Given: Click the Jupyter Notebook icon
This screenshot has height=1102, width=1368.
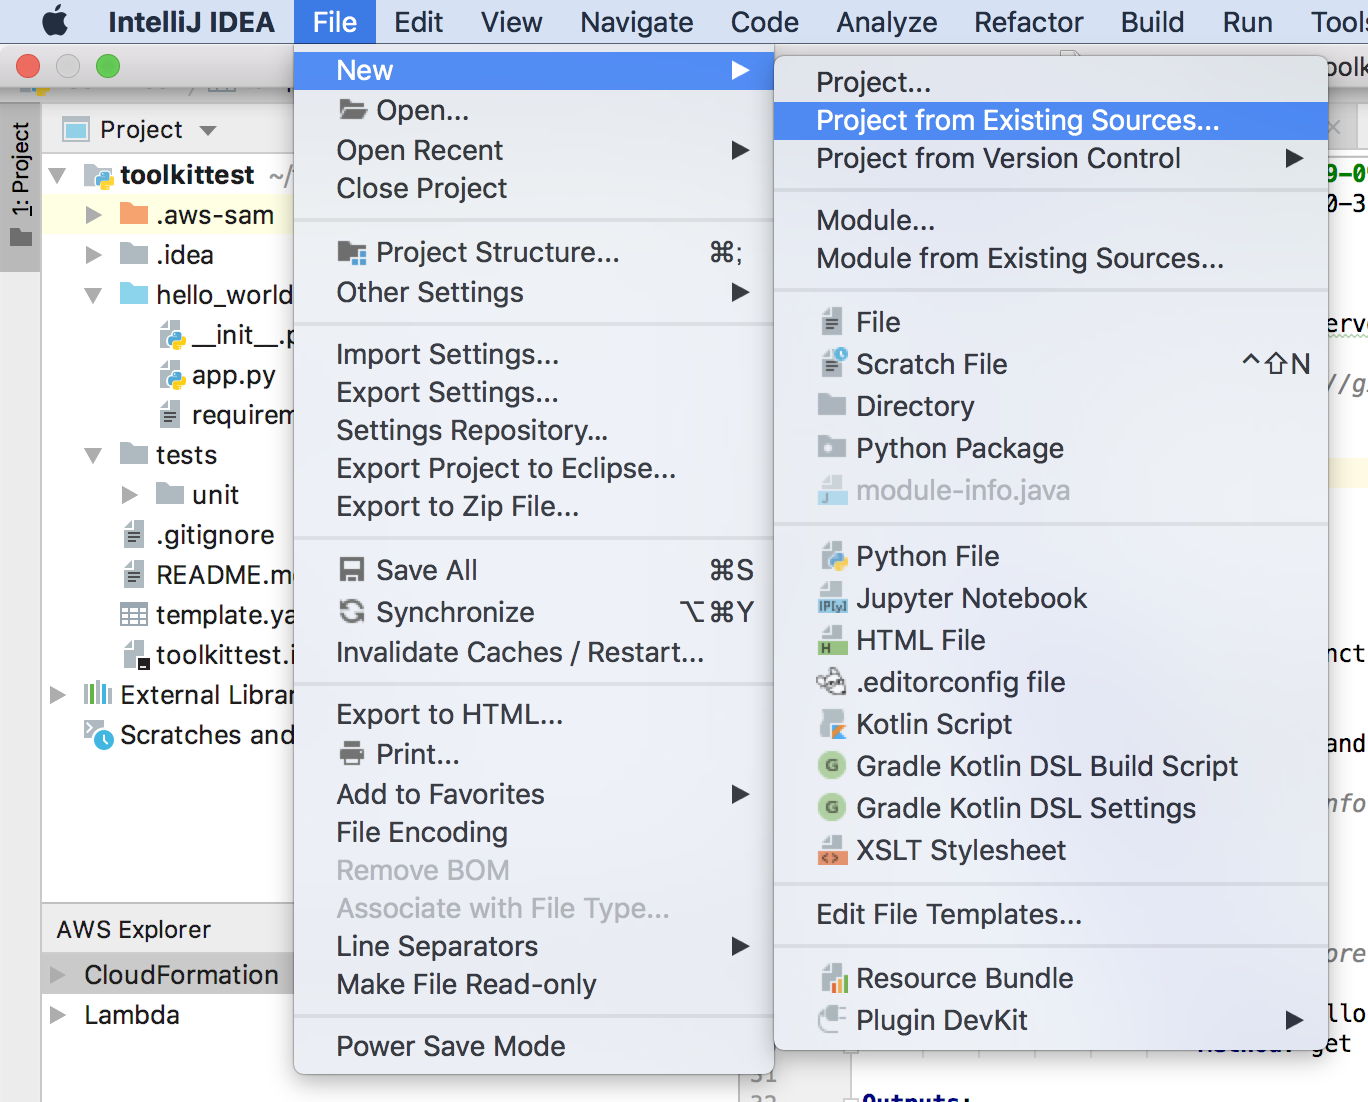Looking at the screenshot, I should [832, 598].
